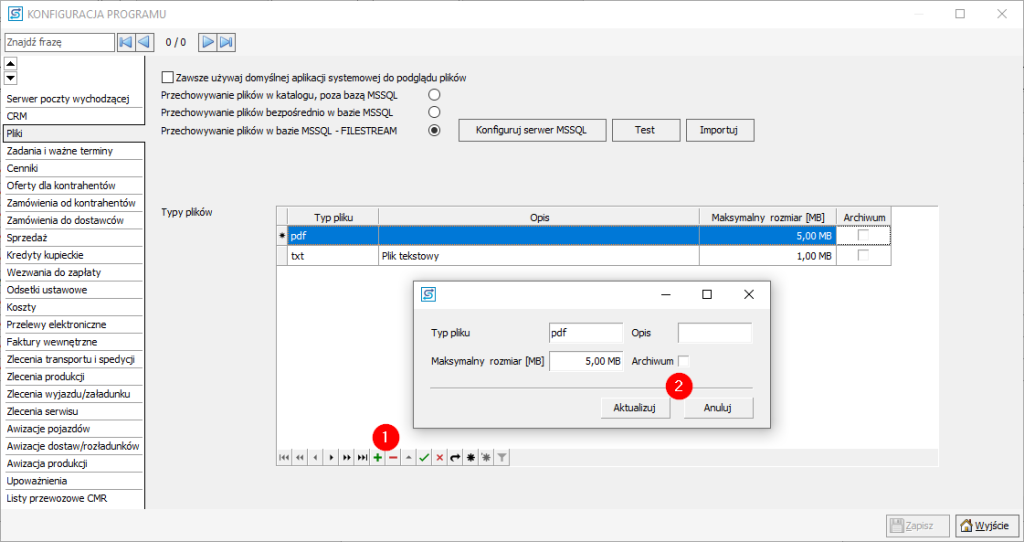Image resolution: width=1024 pixels, height=542 pixels.
Task: Enable always use default system application checkbox
Action: coord(167,77)
